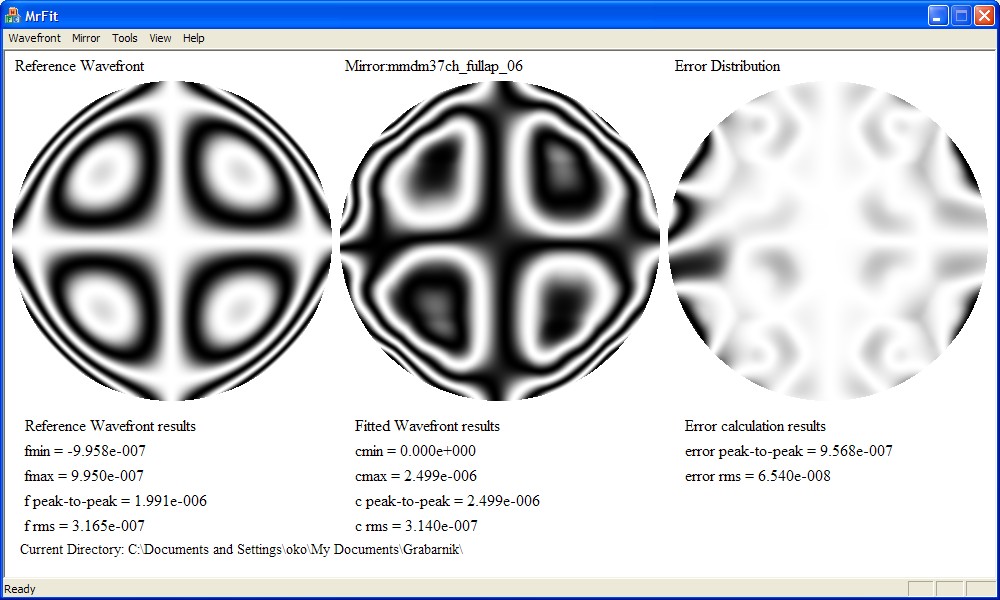Minimize the MrFit window
This screenshot has width=1000, height=600.
coord(938,15)
